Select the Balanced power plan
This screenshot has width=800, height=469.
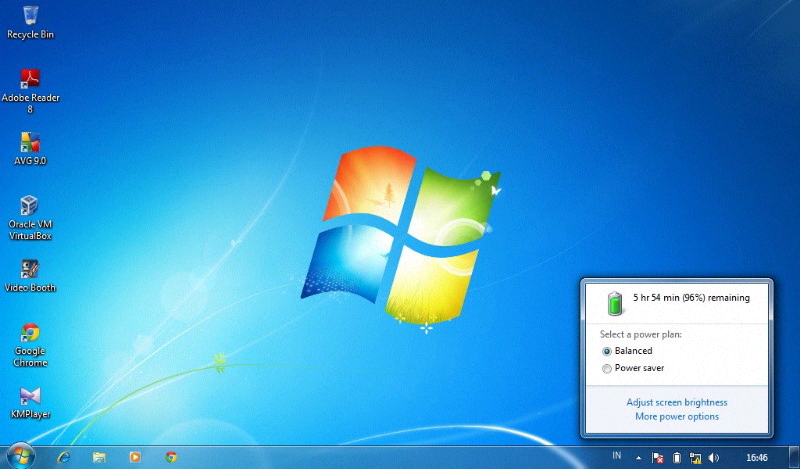coord(628,351)
